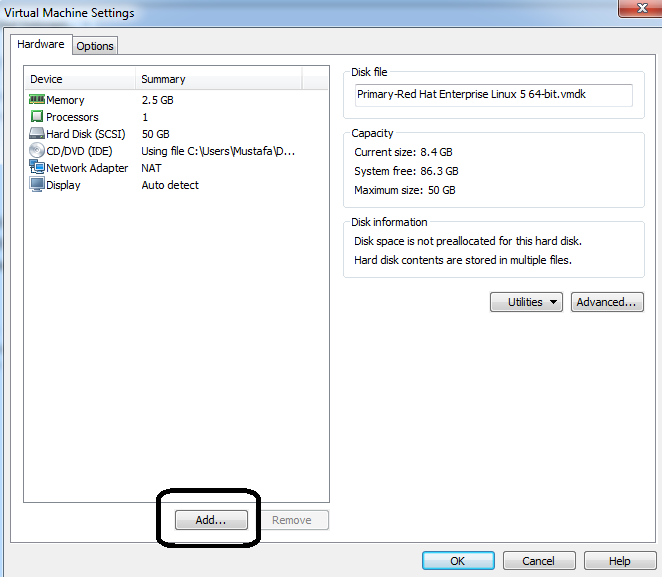Screen dimensions: 662x577
Task: Select the Processors chip icon
Action: (x=37, y=117)
